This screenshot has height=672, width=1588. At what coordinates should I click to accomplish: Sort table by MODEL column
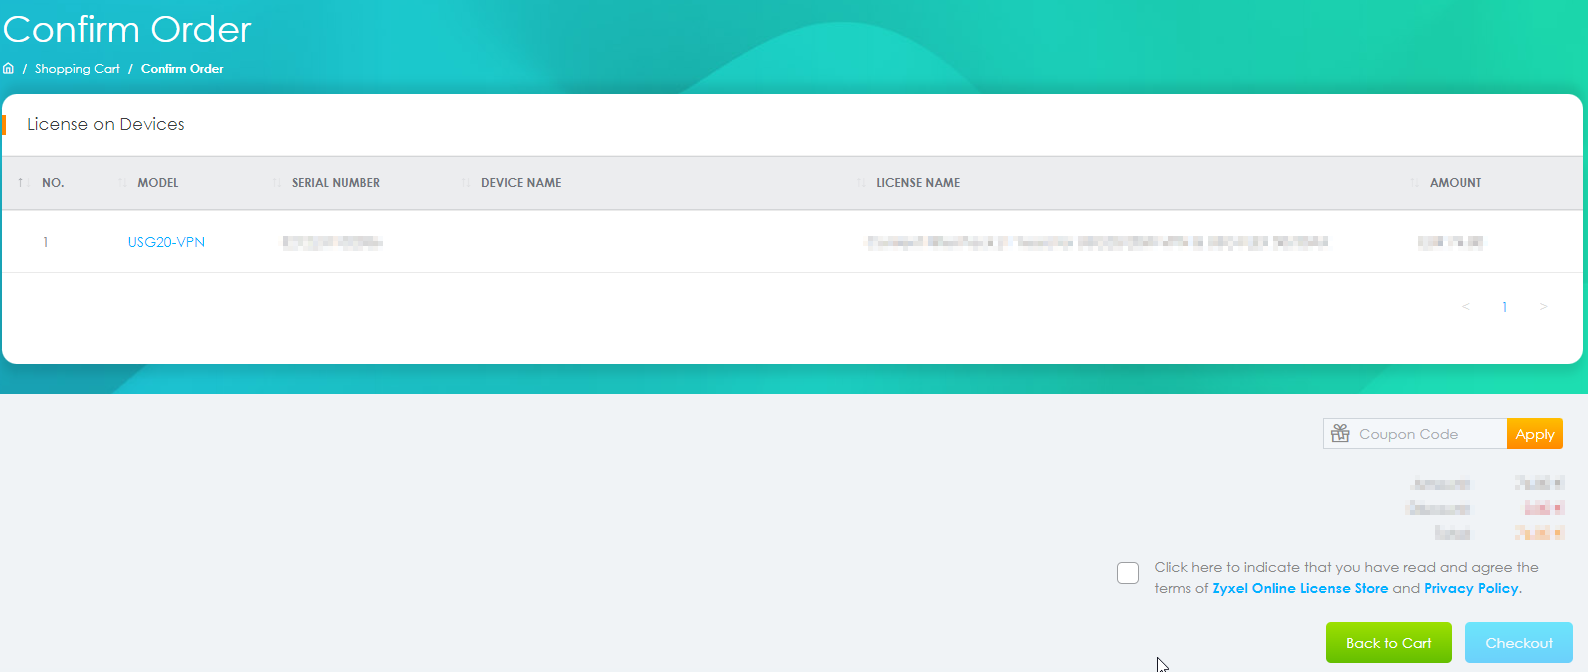(x=157, y=183)
